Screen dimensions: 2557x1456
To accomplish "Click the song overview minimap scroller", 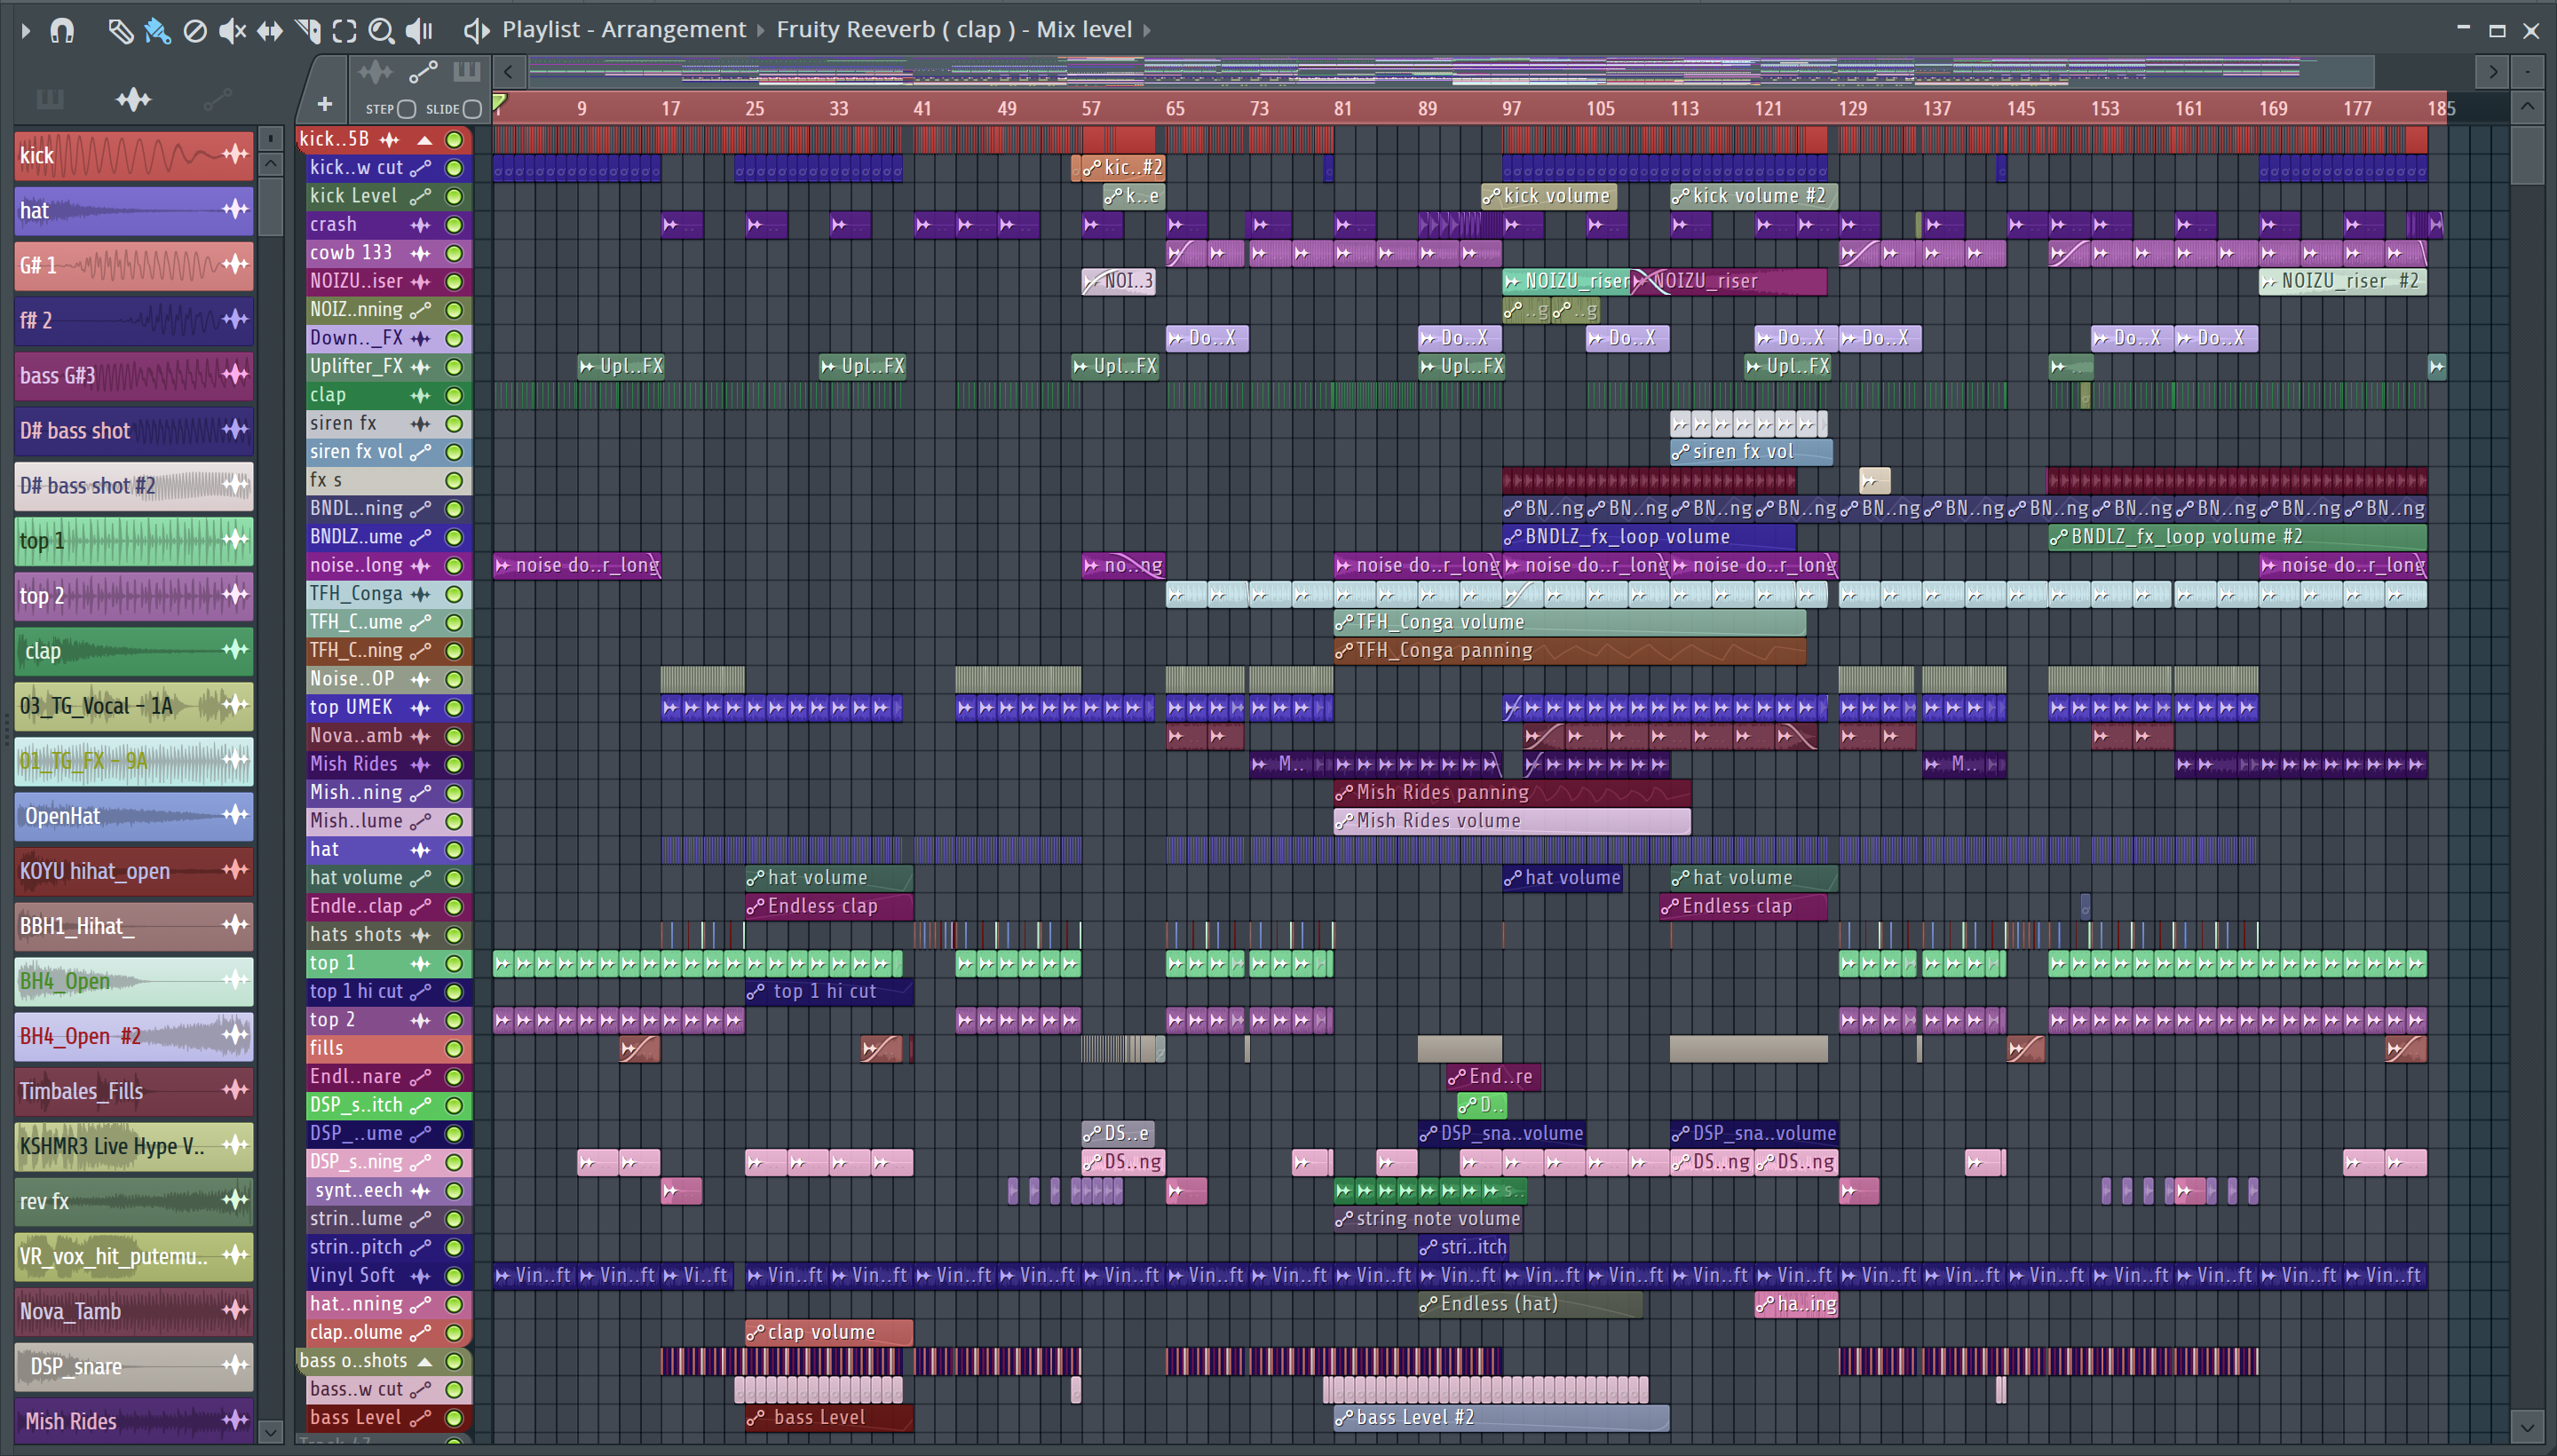I will (1450, 71).
